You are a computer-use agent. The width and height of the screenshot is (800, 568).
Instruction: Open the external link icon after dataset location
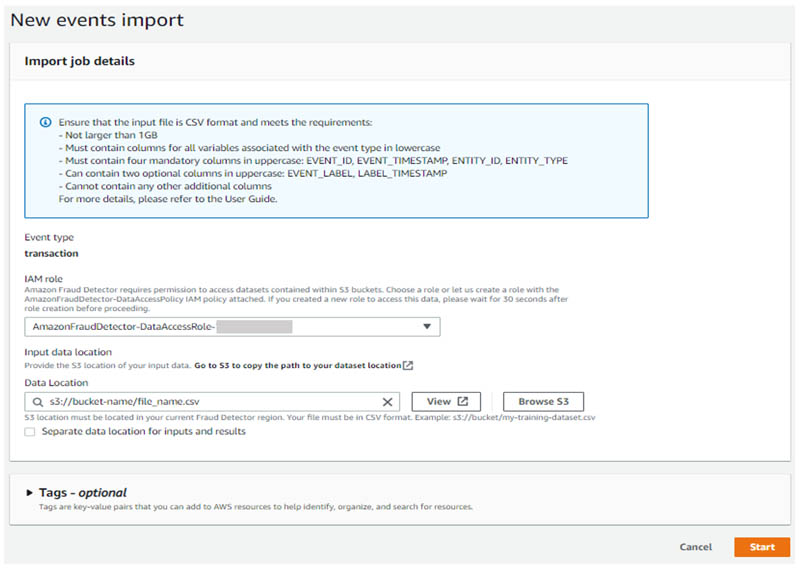point(408,365)
